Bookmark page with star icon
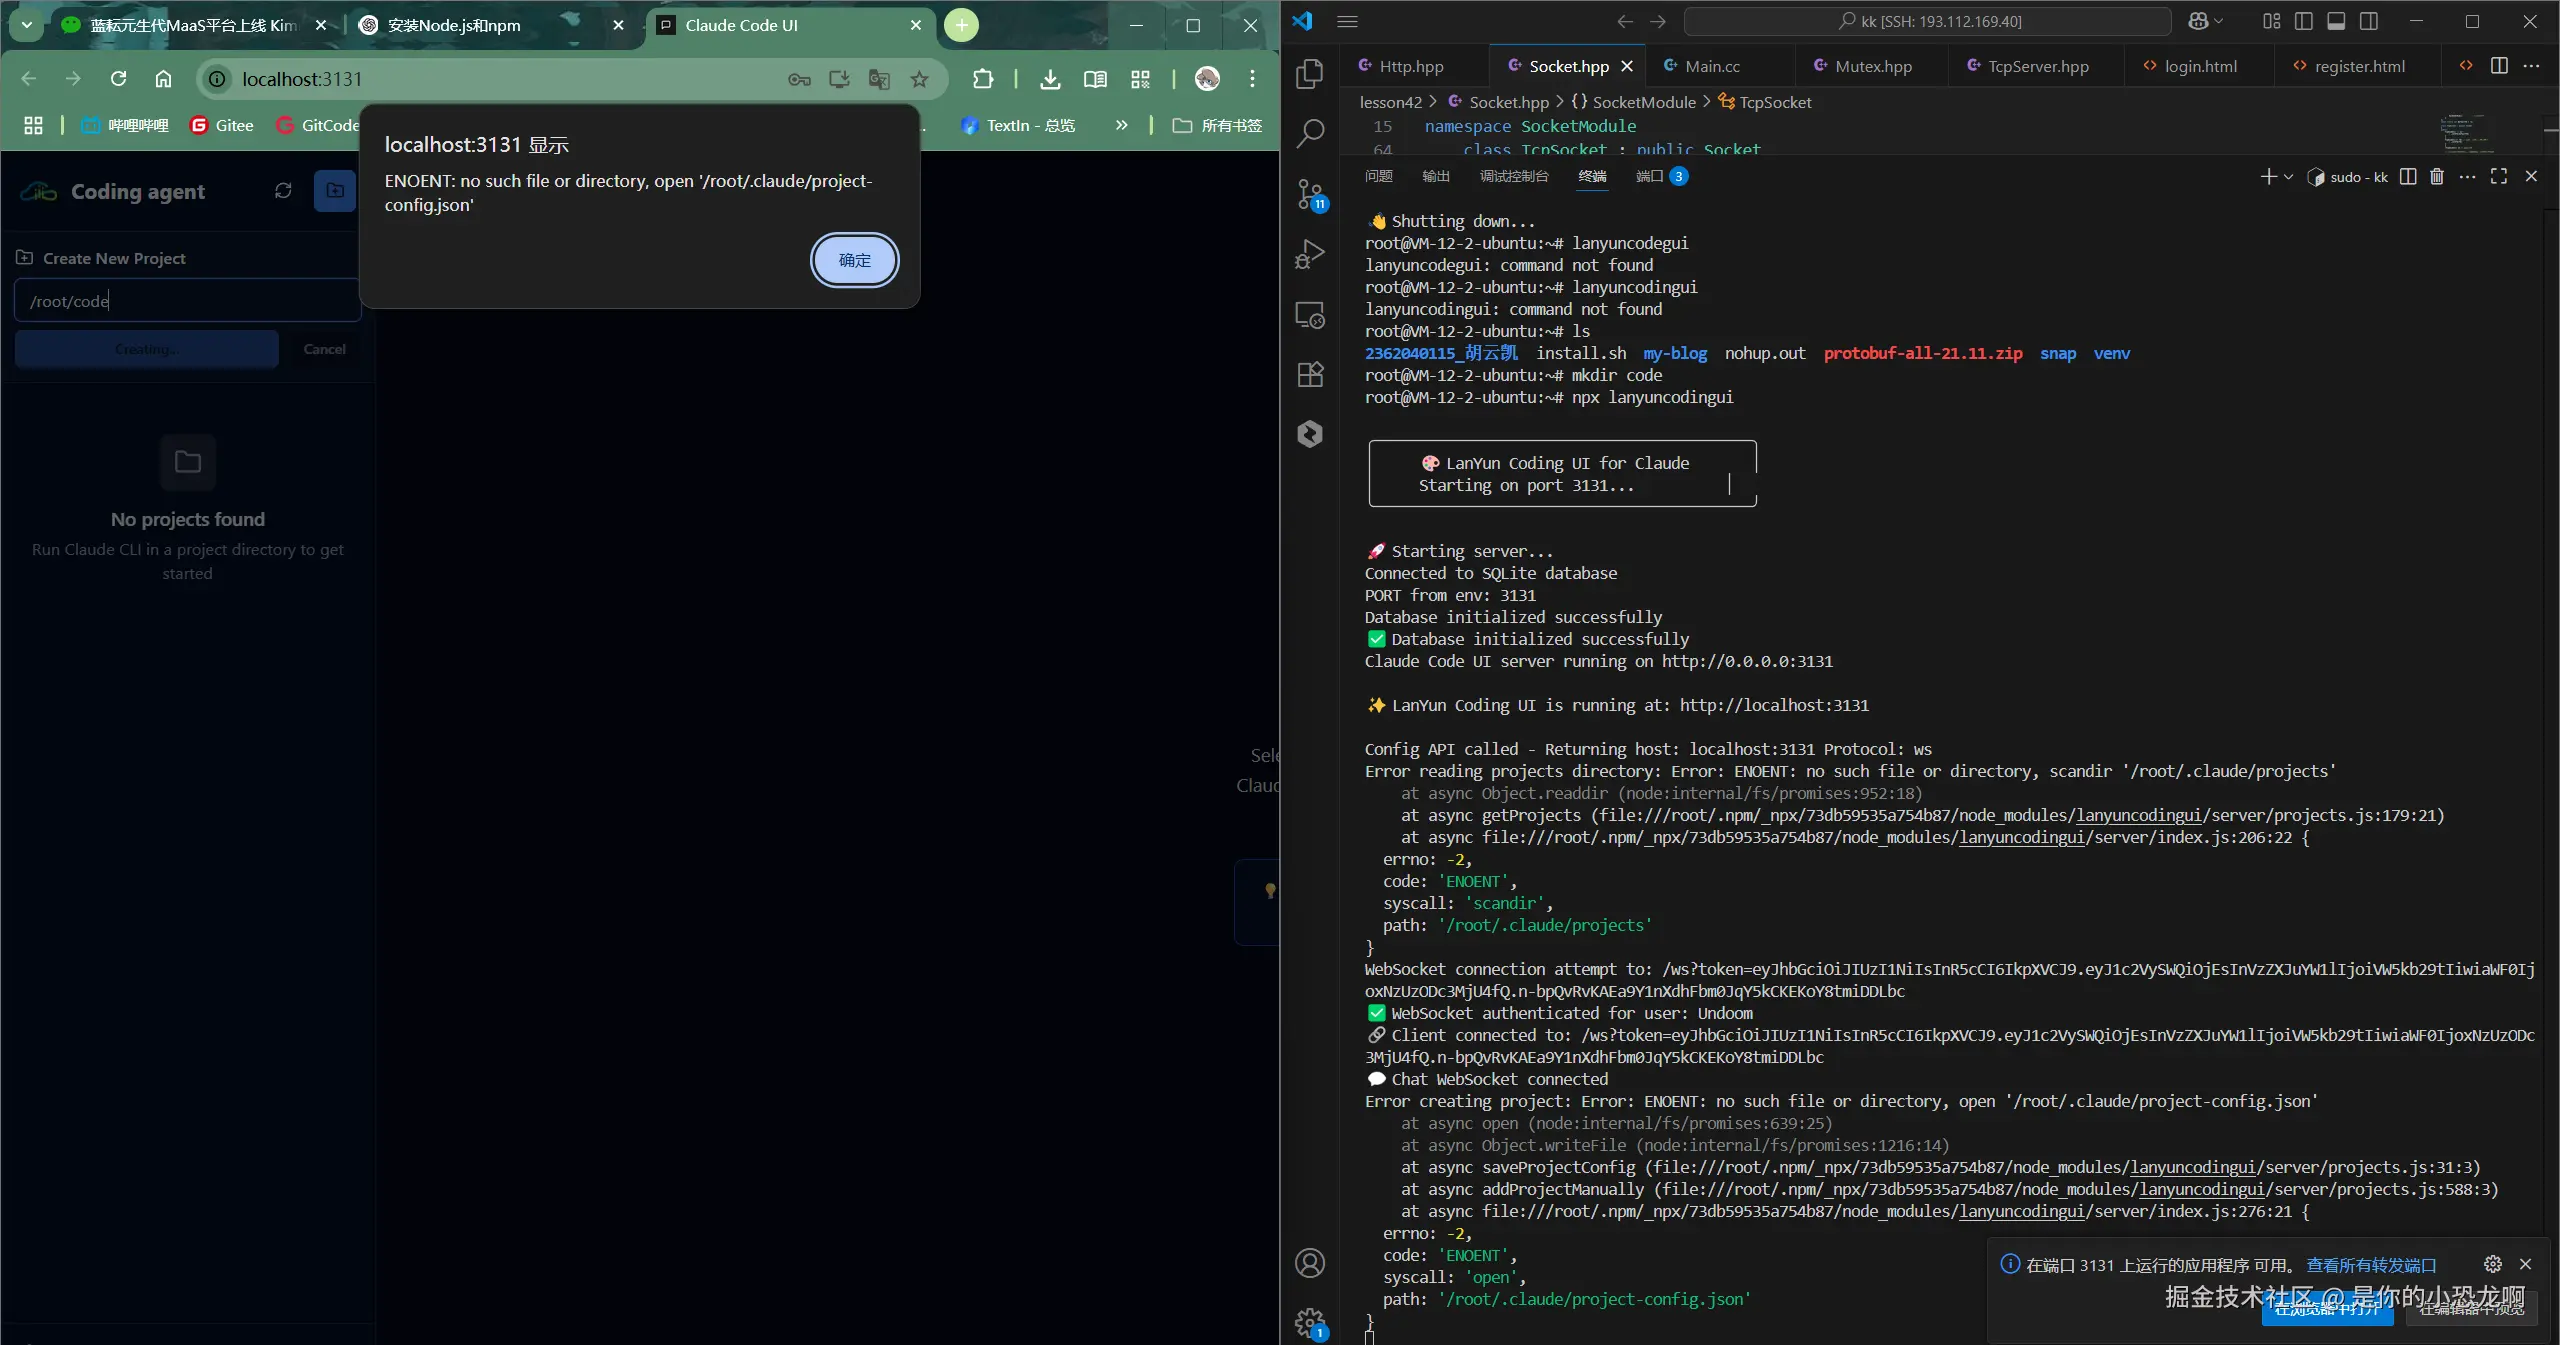Viewport: 2560px width, 1345px height. tap(919, 79)
